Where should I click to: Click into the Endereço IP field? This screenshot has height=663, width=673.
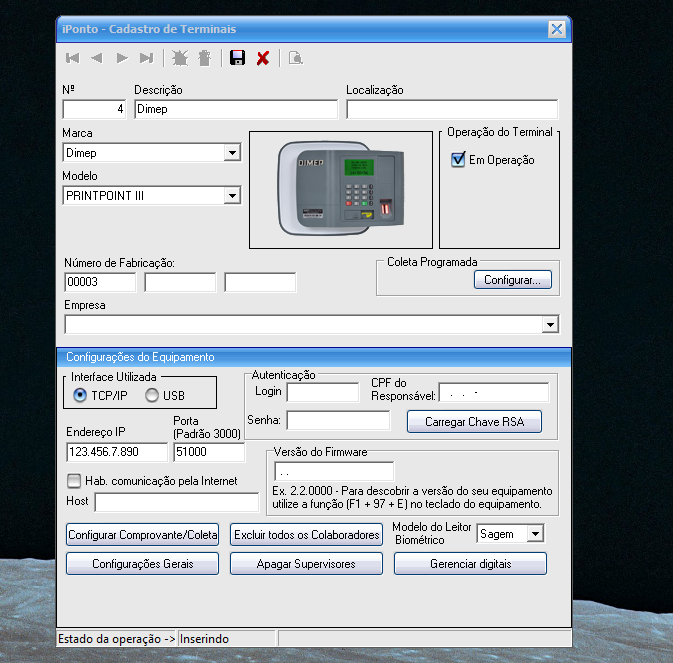pos(116,453)
